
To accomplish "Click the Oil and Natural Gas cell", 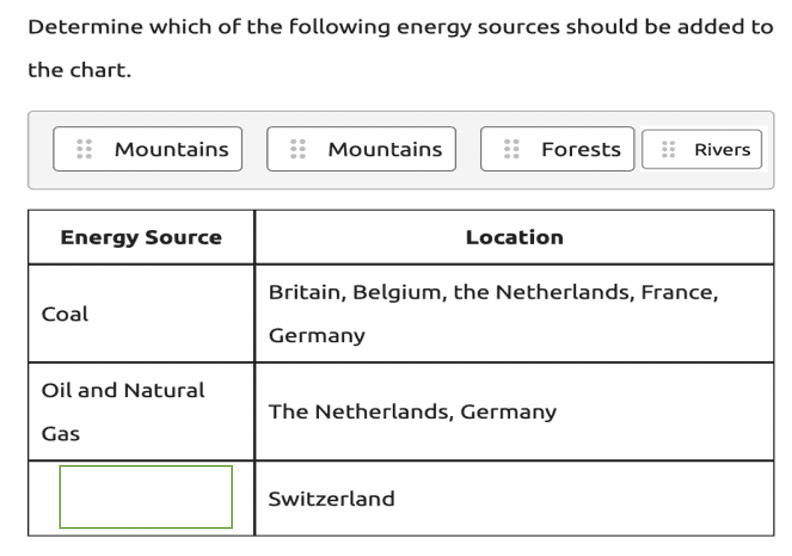I will (x=141, y=412).
